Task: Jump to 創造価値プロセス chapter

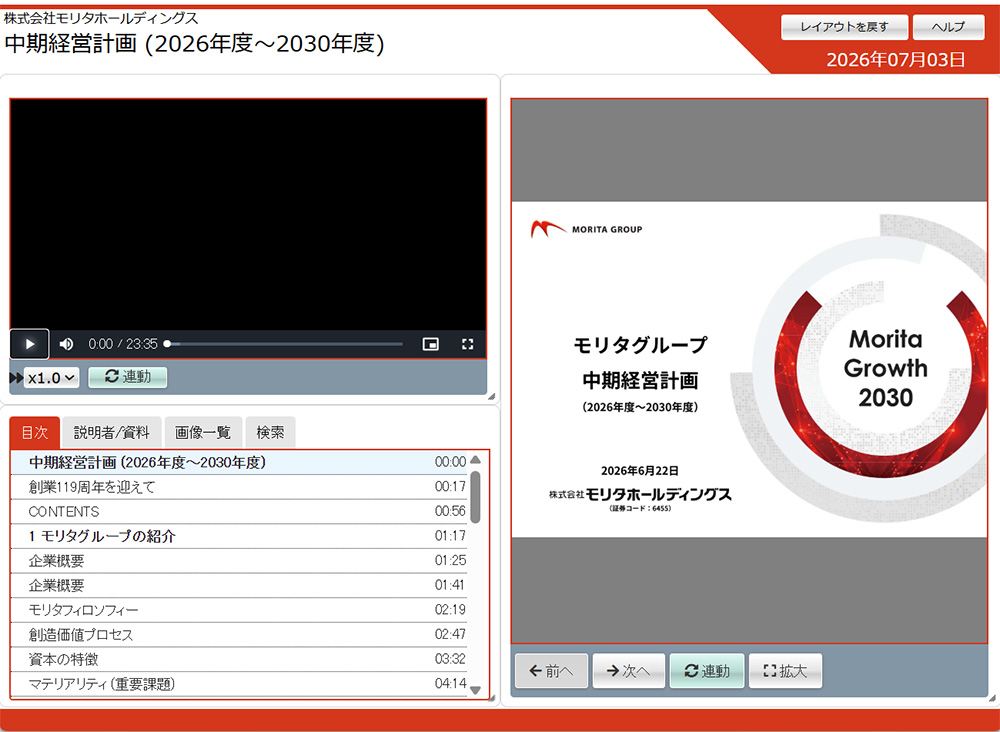Action: pos(239,635)
